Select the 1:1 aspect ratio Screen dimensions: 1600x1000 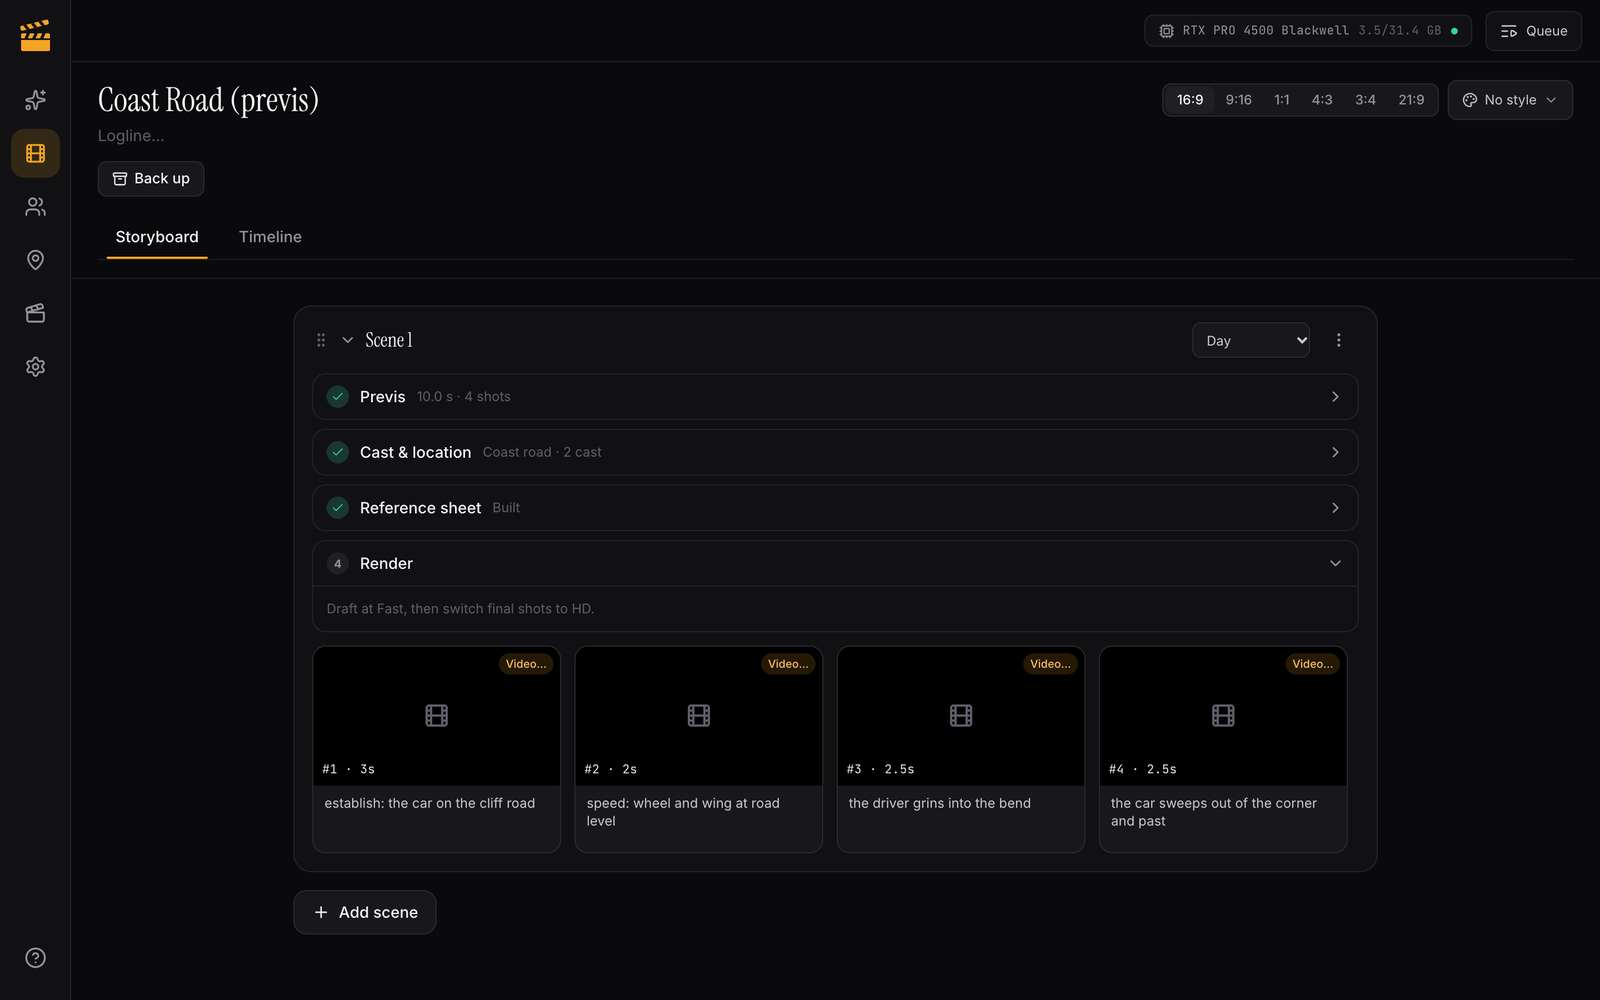[x=1282, y=100]
